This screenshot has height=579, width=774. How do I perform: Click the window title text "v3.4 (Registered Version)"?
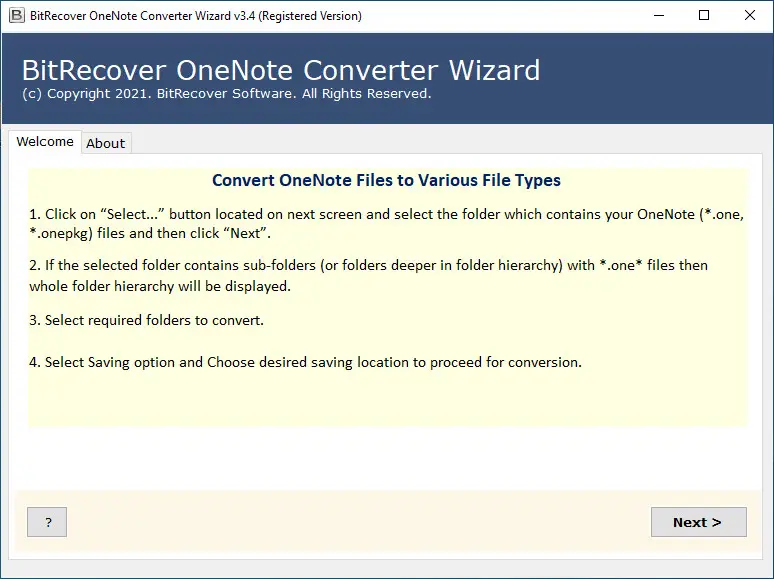298,16
